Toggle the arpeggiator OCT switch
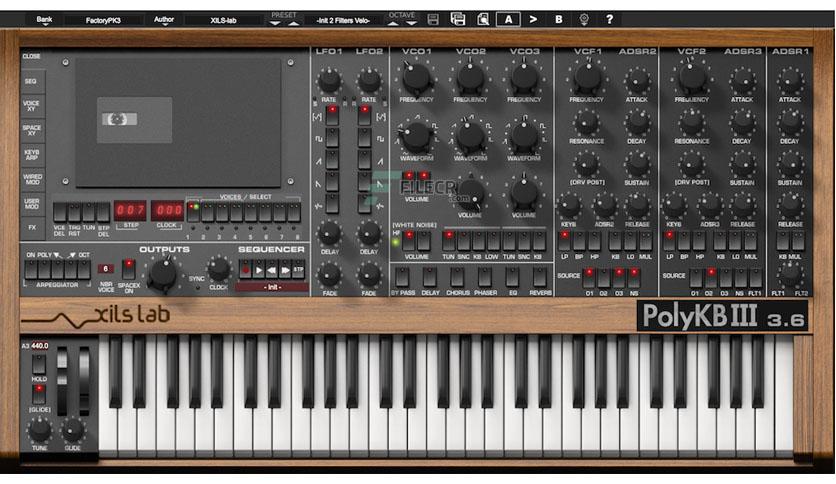Image resolution: width=836 pixels, height=484 pixels. 84,270
